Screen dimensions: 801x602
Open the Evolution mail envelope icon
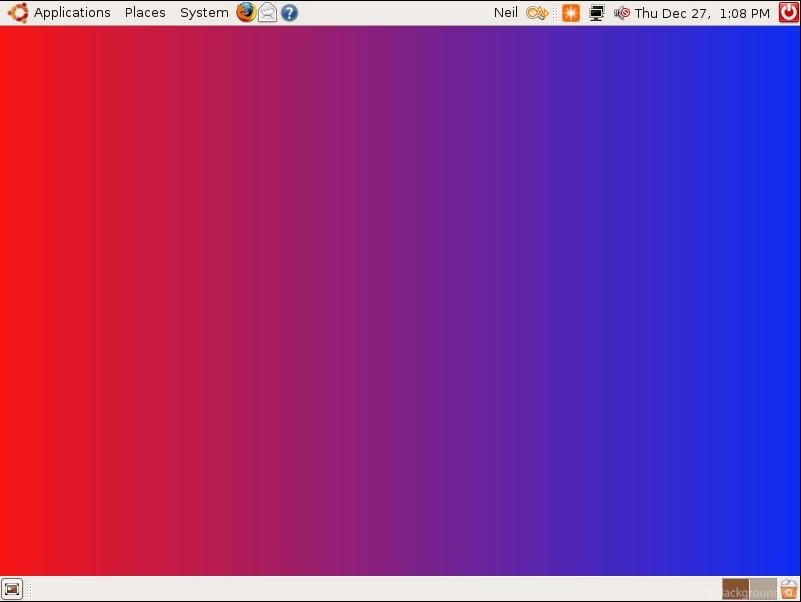[x=268, y=13]
